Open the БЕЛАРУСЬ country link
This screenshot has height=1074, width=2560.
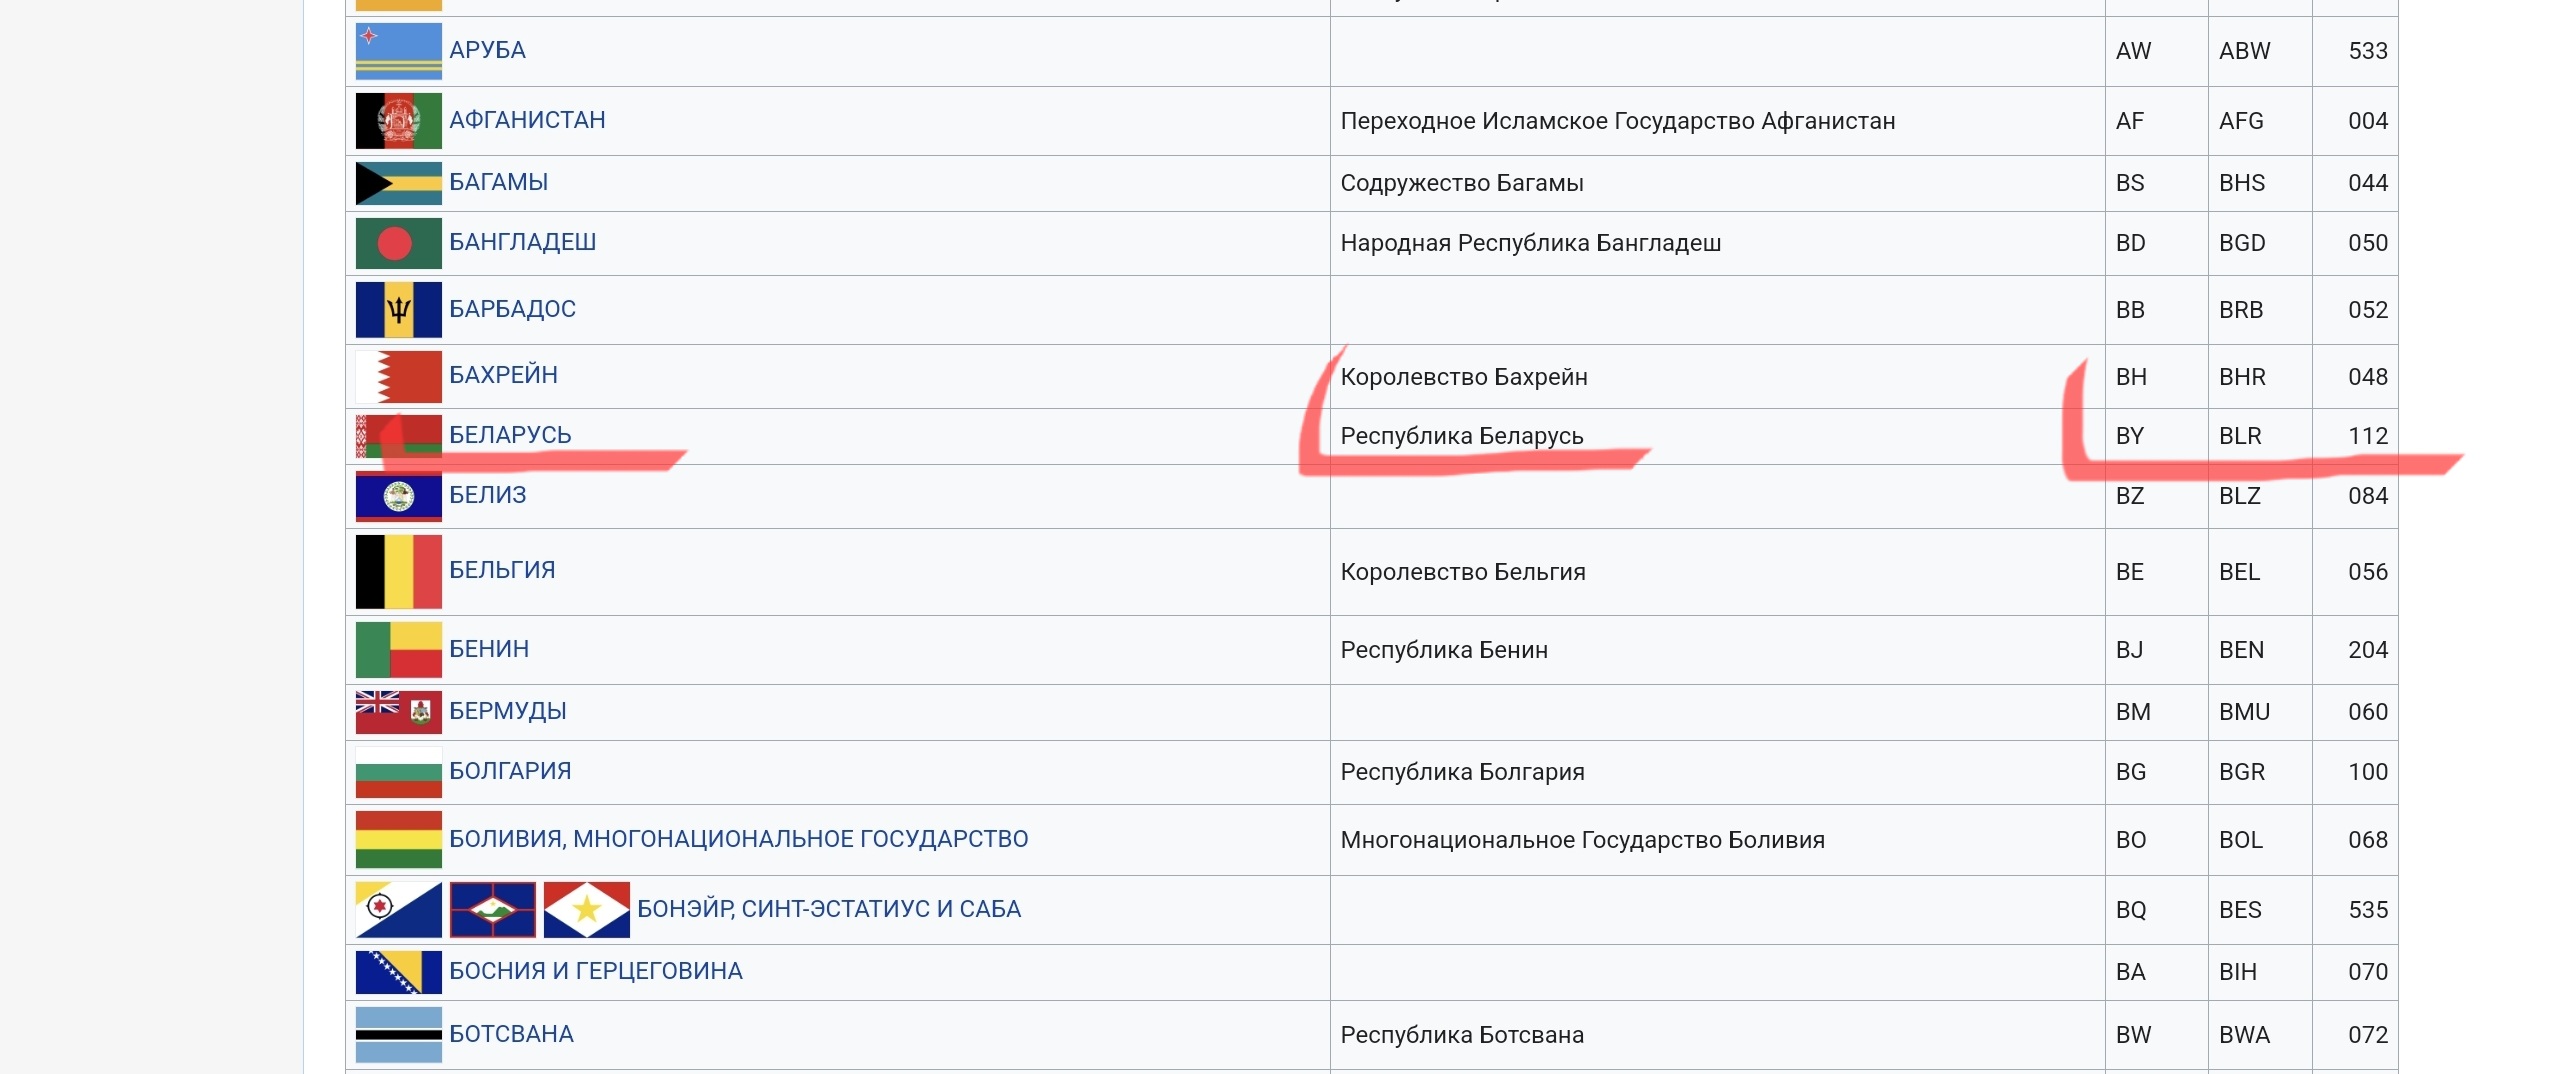[510, 435]
